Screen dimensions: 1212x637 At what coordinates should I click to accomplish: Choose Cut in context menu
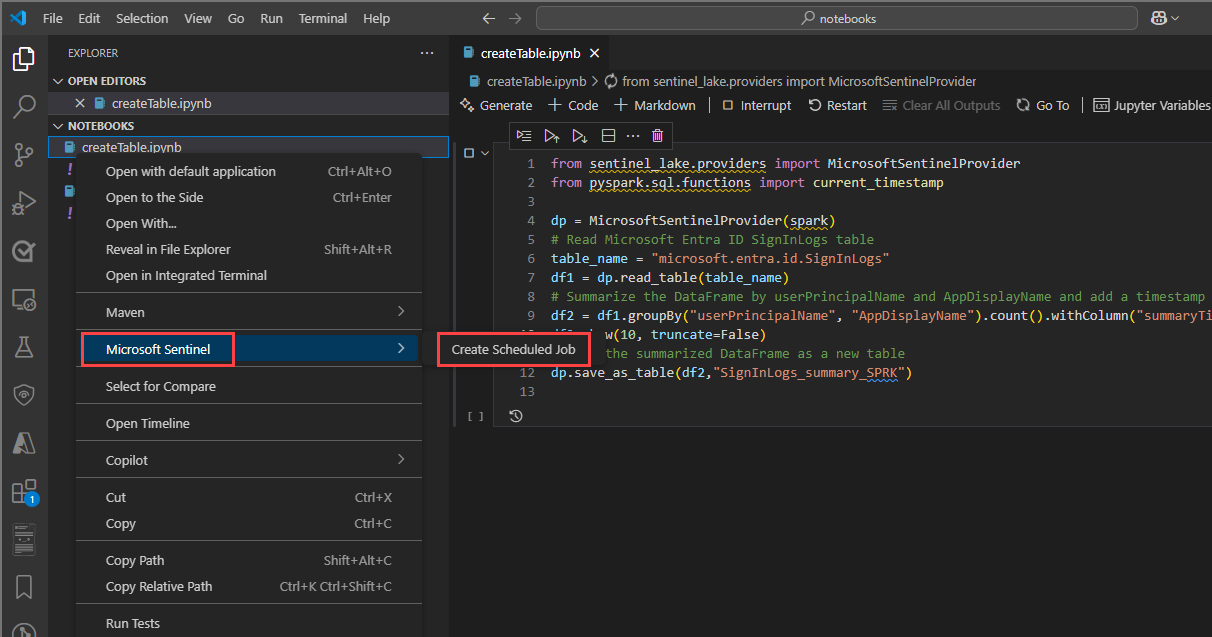tap(249, 497)
